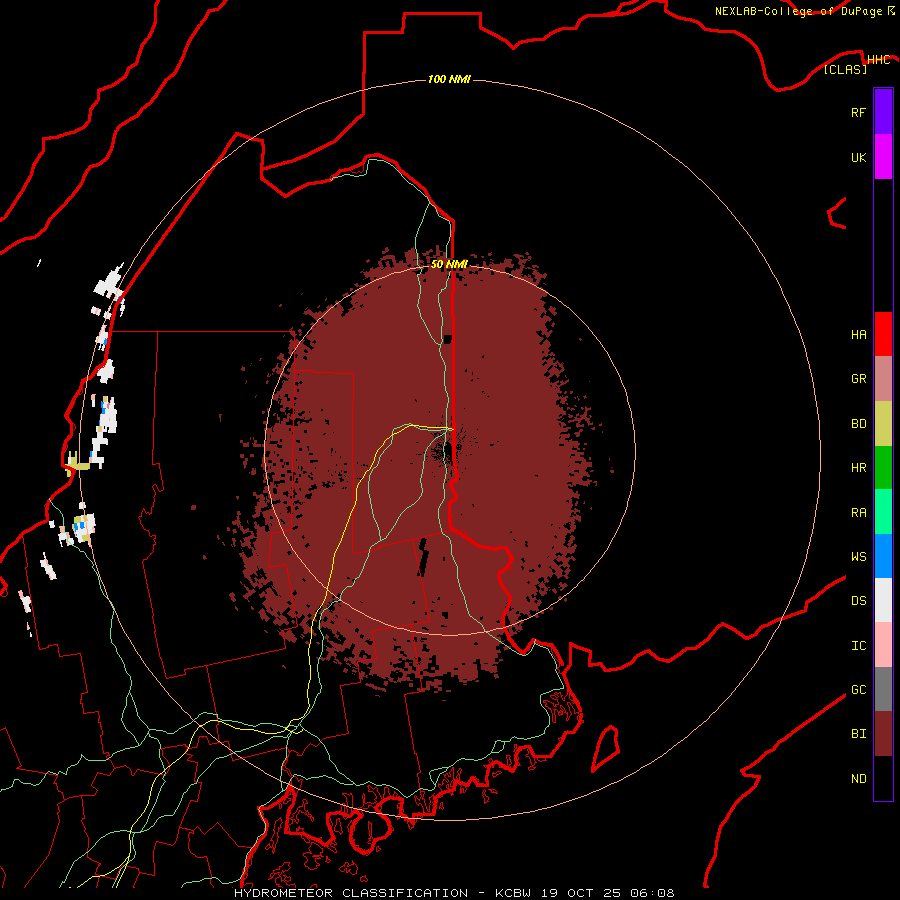Select the BD yellow legend block

pyautogui.click(x=883, y=424)
